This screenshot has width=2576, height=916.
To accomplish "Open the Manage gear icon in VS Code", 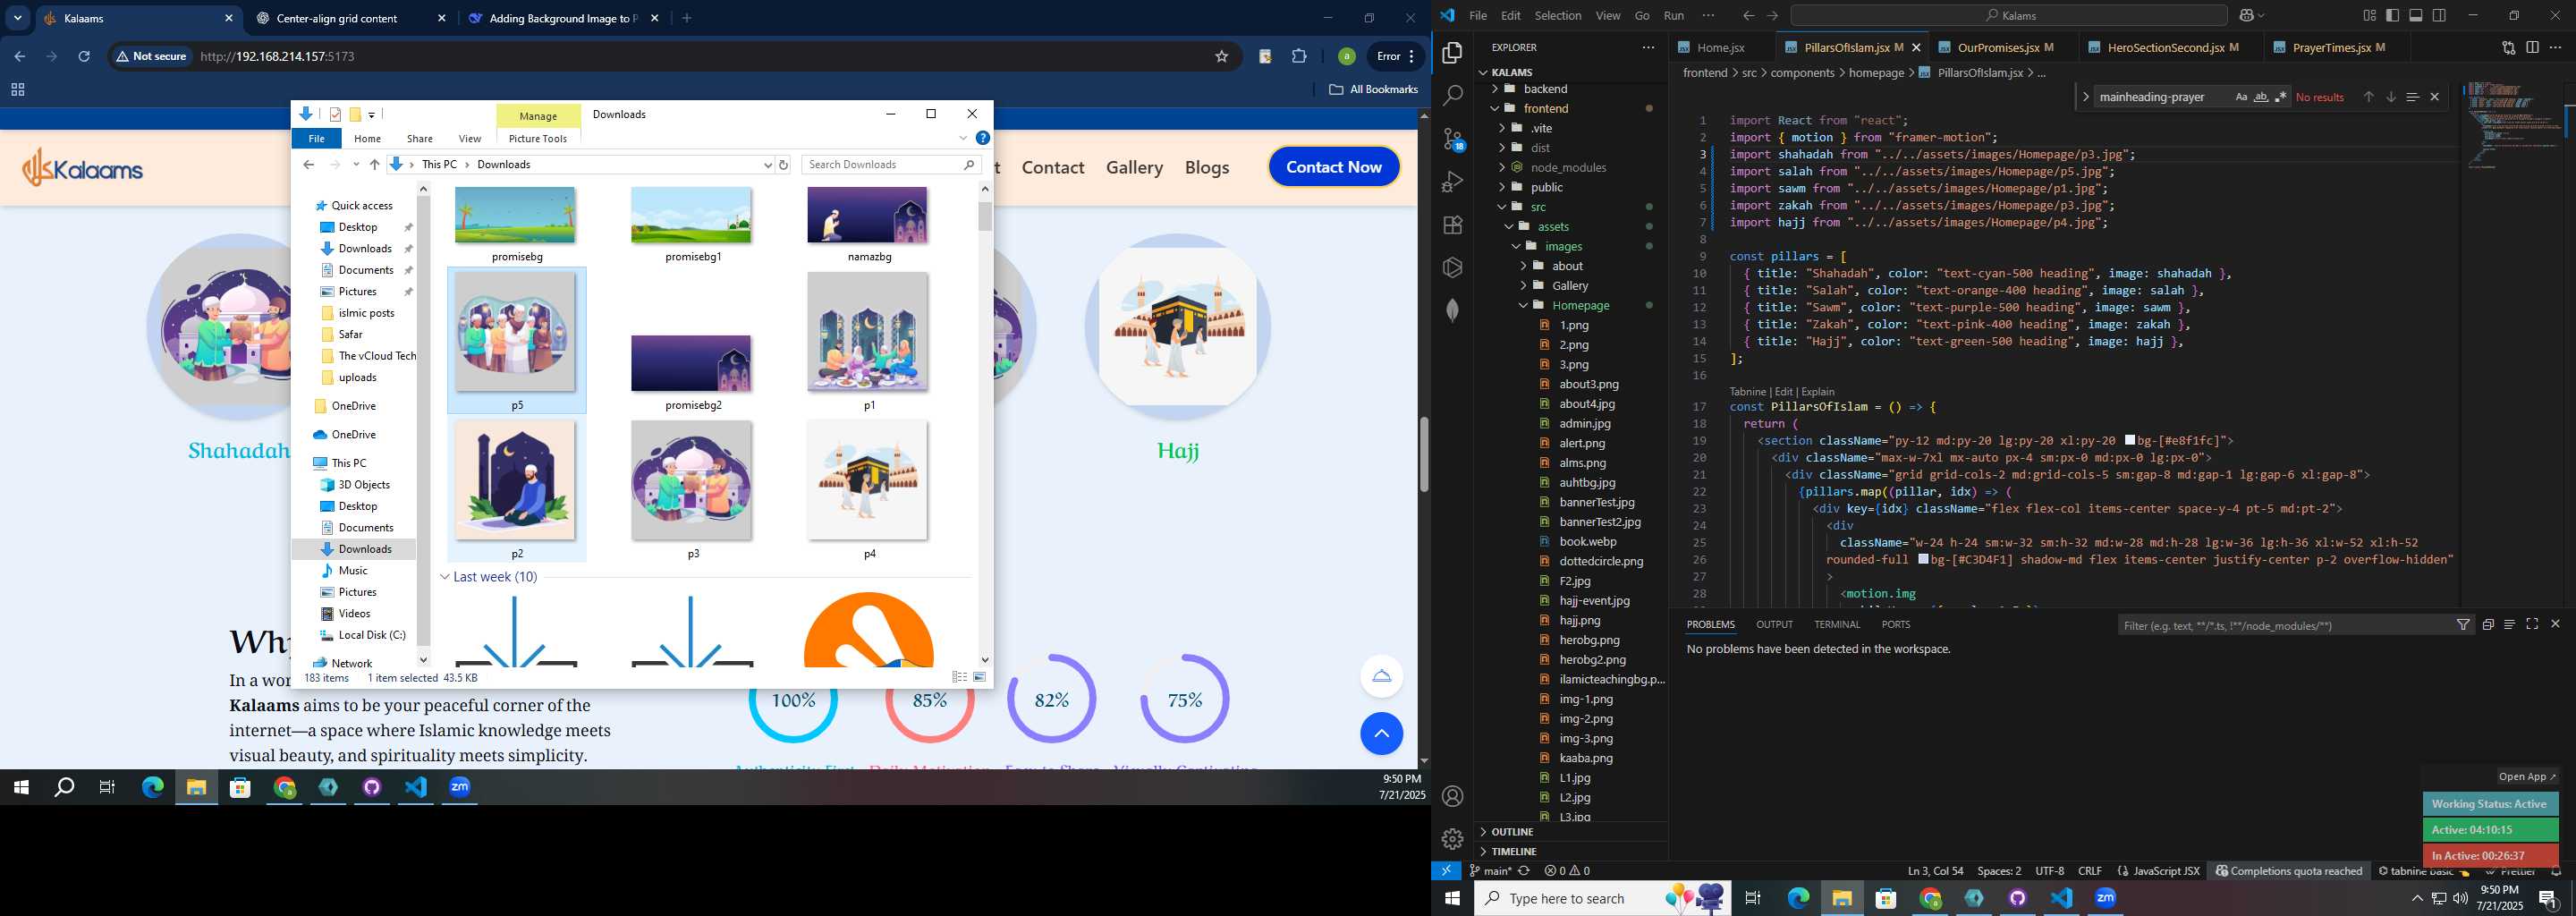I will click(x=1452, y=839).
